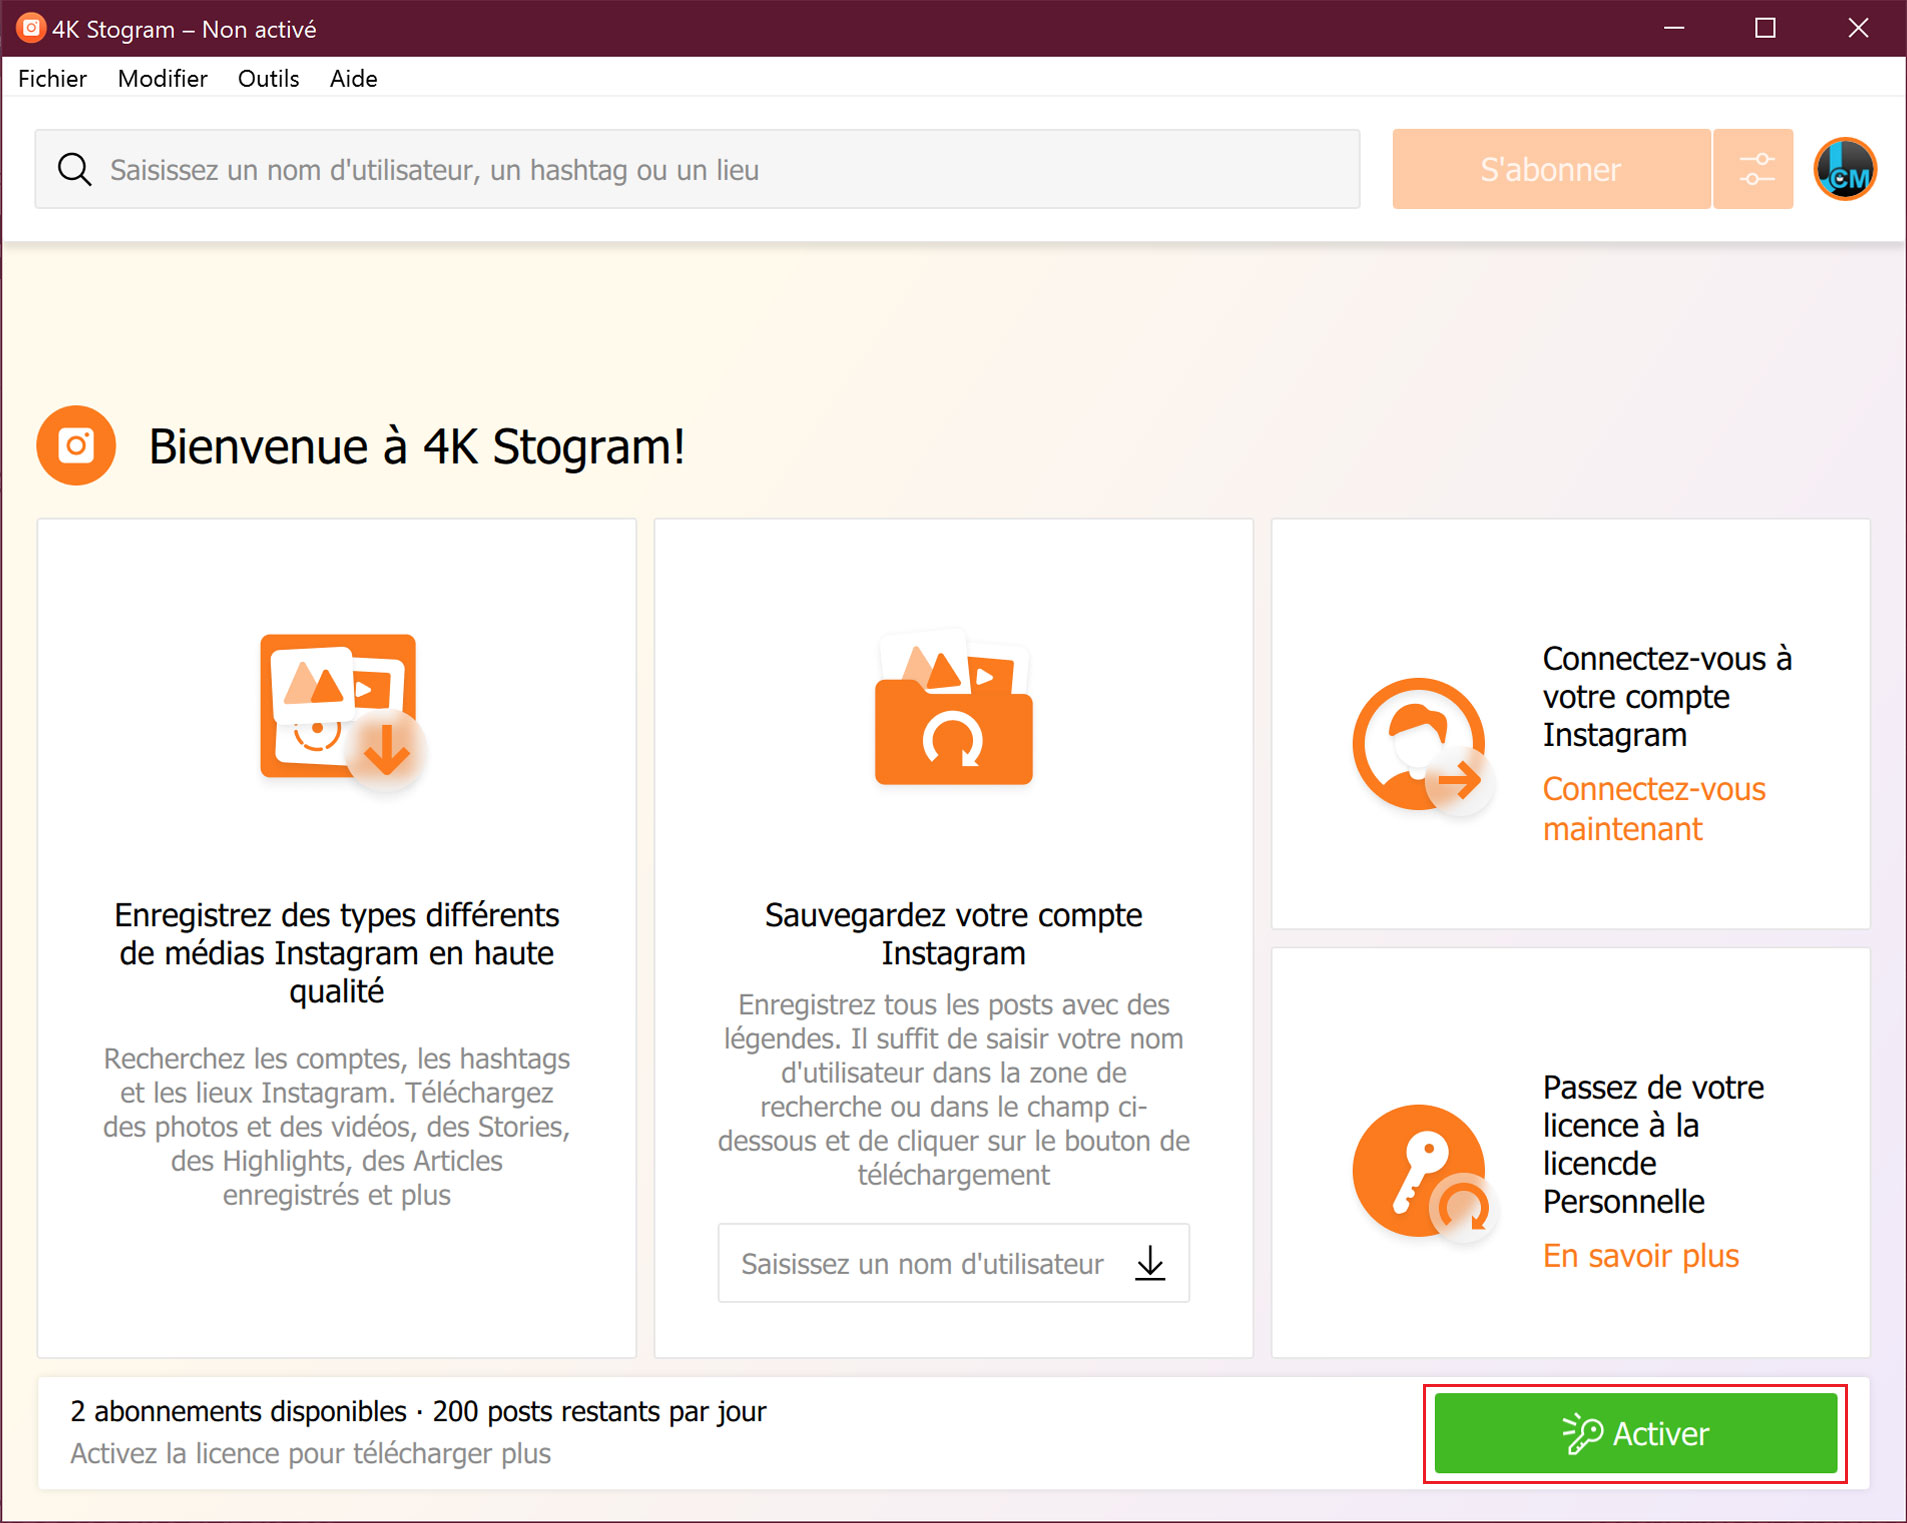This screenshot has width=1907, height=1523.
Task: Click the main search field for username or hashtag
Action: [x=697, y=169]
